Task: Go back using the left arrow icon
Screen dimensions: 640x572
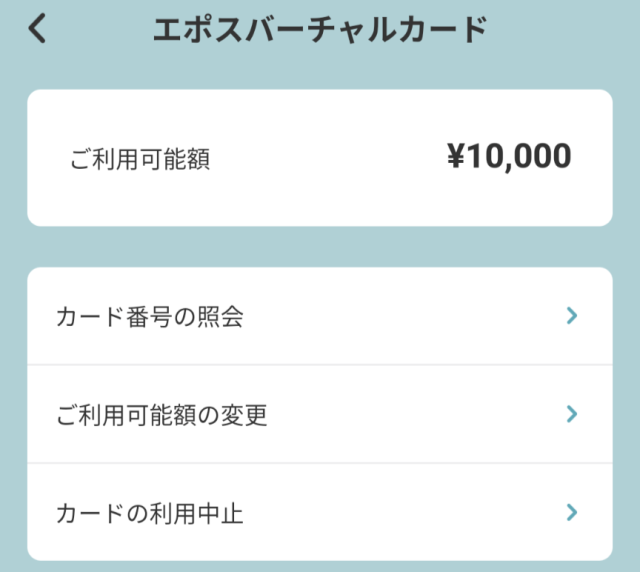Action: (x=37, y=29)
